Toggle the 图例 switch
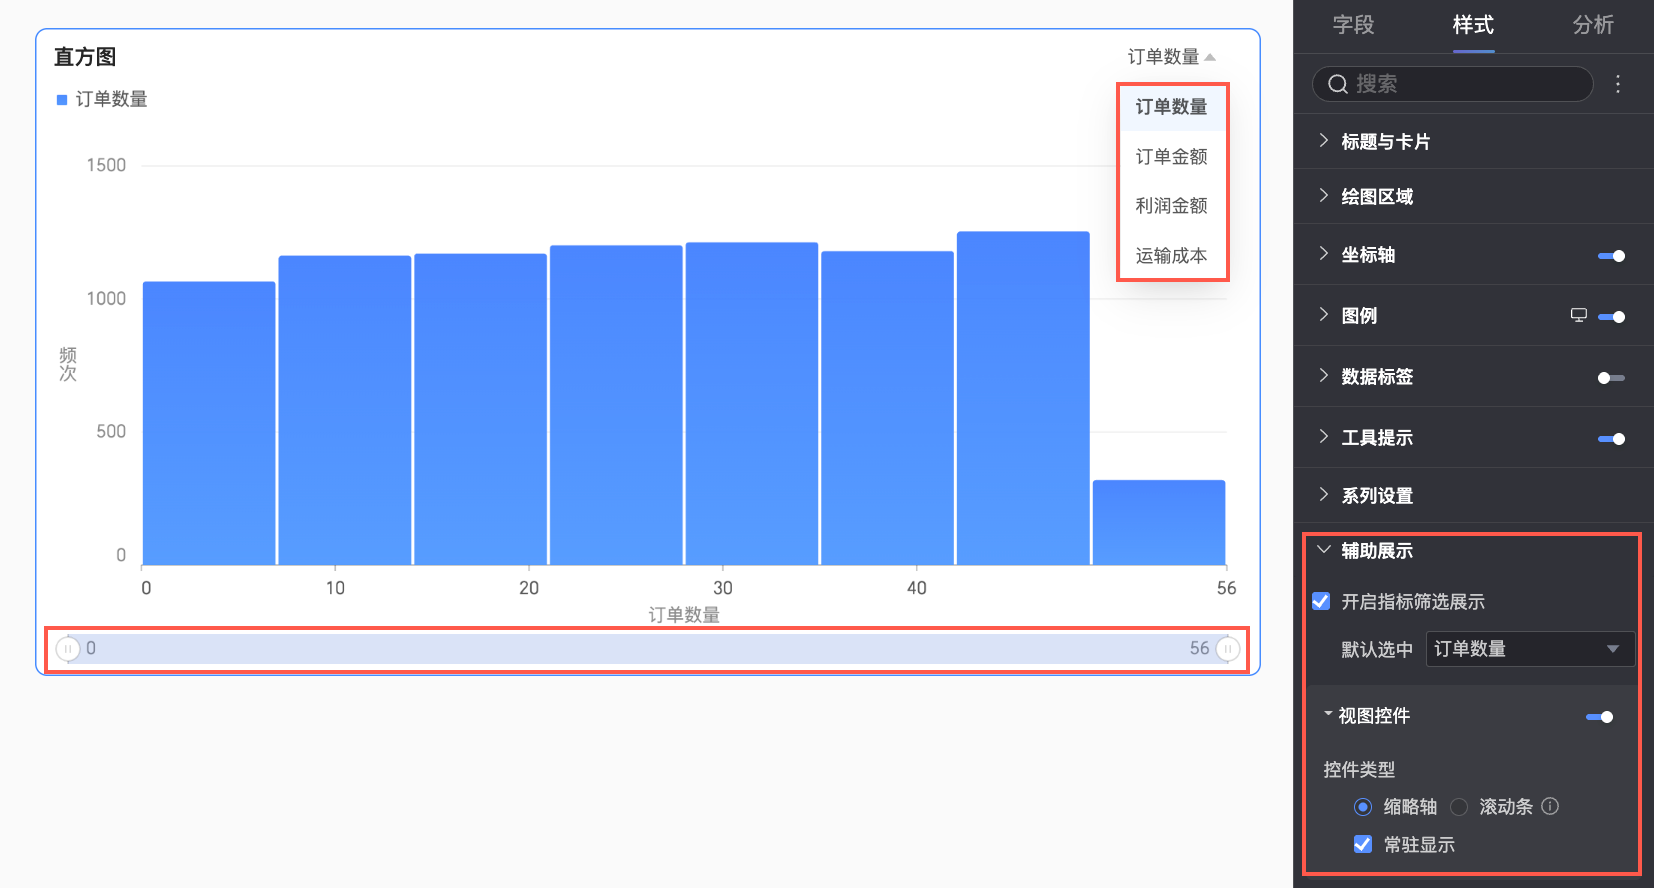The height and width of the screenshot is (888, 1654). [x=1611, y=317]
